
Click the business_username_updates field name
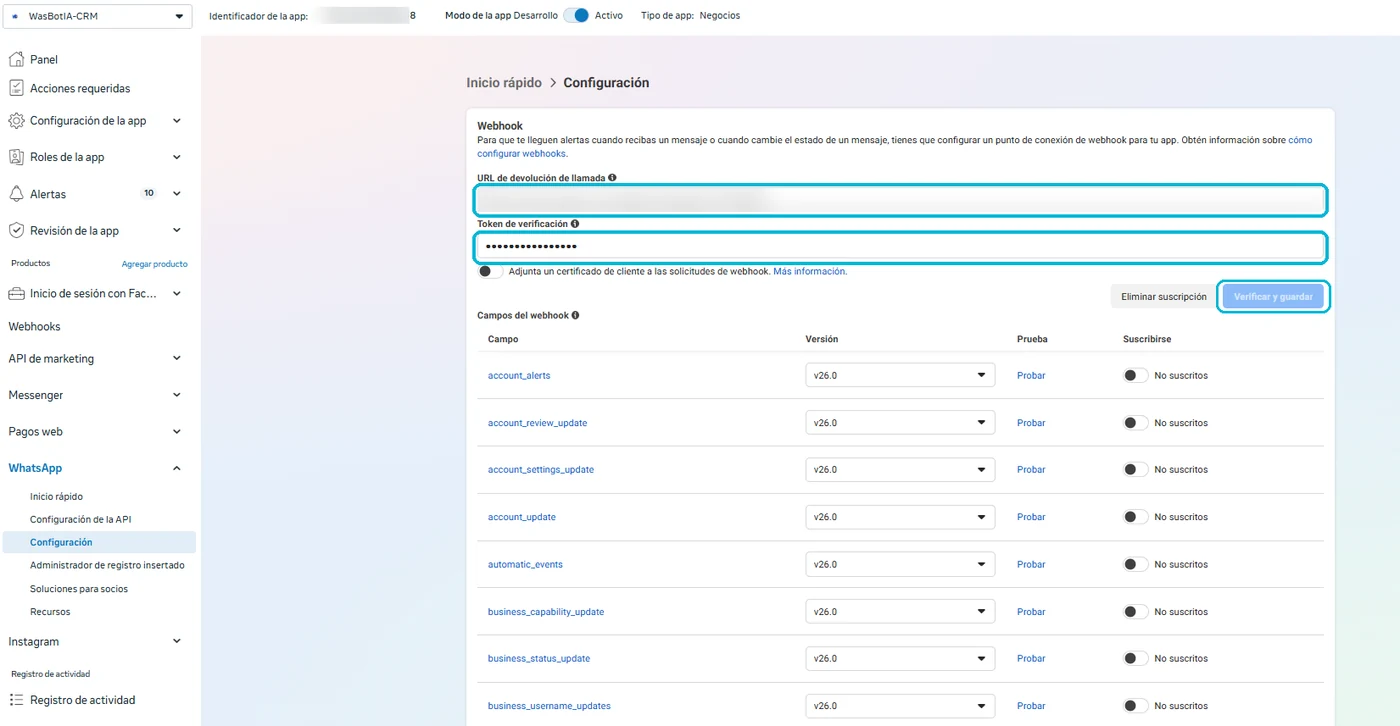(x=549, y=706)
